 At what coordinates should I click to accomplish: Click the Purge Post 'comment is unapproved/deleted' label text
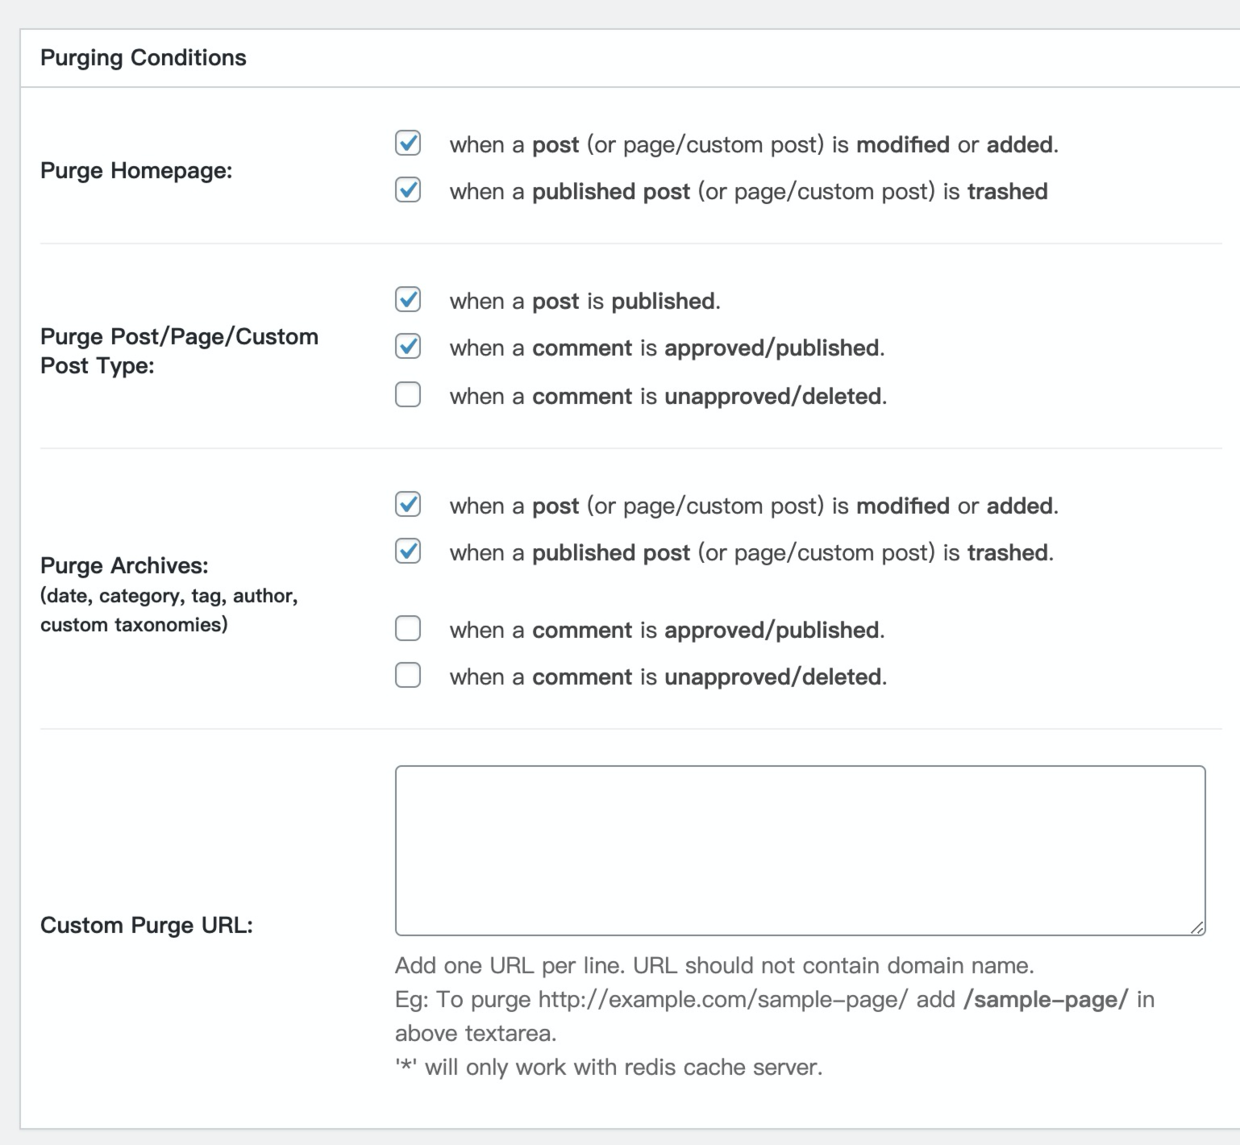667,397
